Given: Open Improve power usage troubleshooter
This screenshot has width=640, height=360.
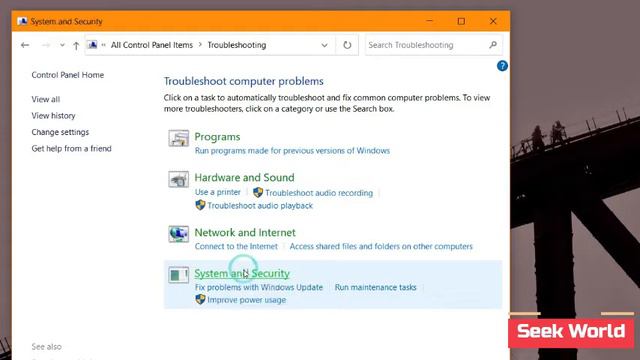Looking at the screenshot, I should [247, 300].
